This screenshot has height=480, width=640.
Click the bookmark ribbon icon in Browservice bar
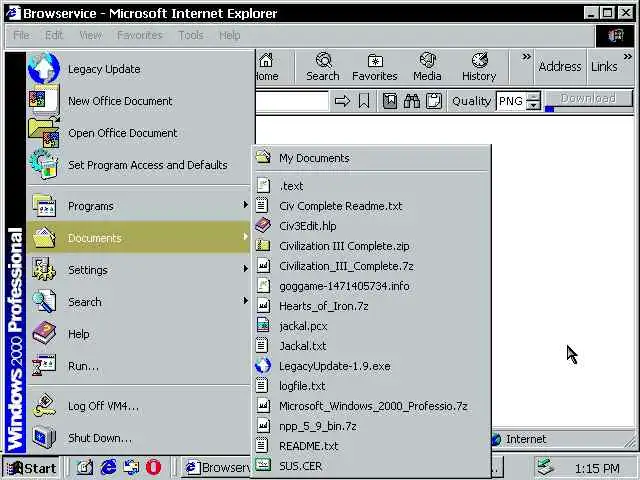coord(364,101)
